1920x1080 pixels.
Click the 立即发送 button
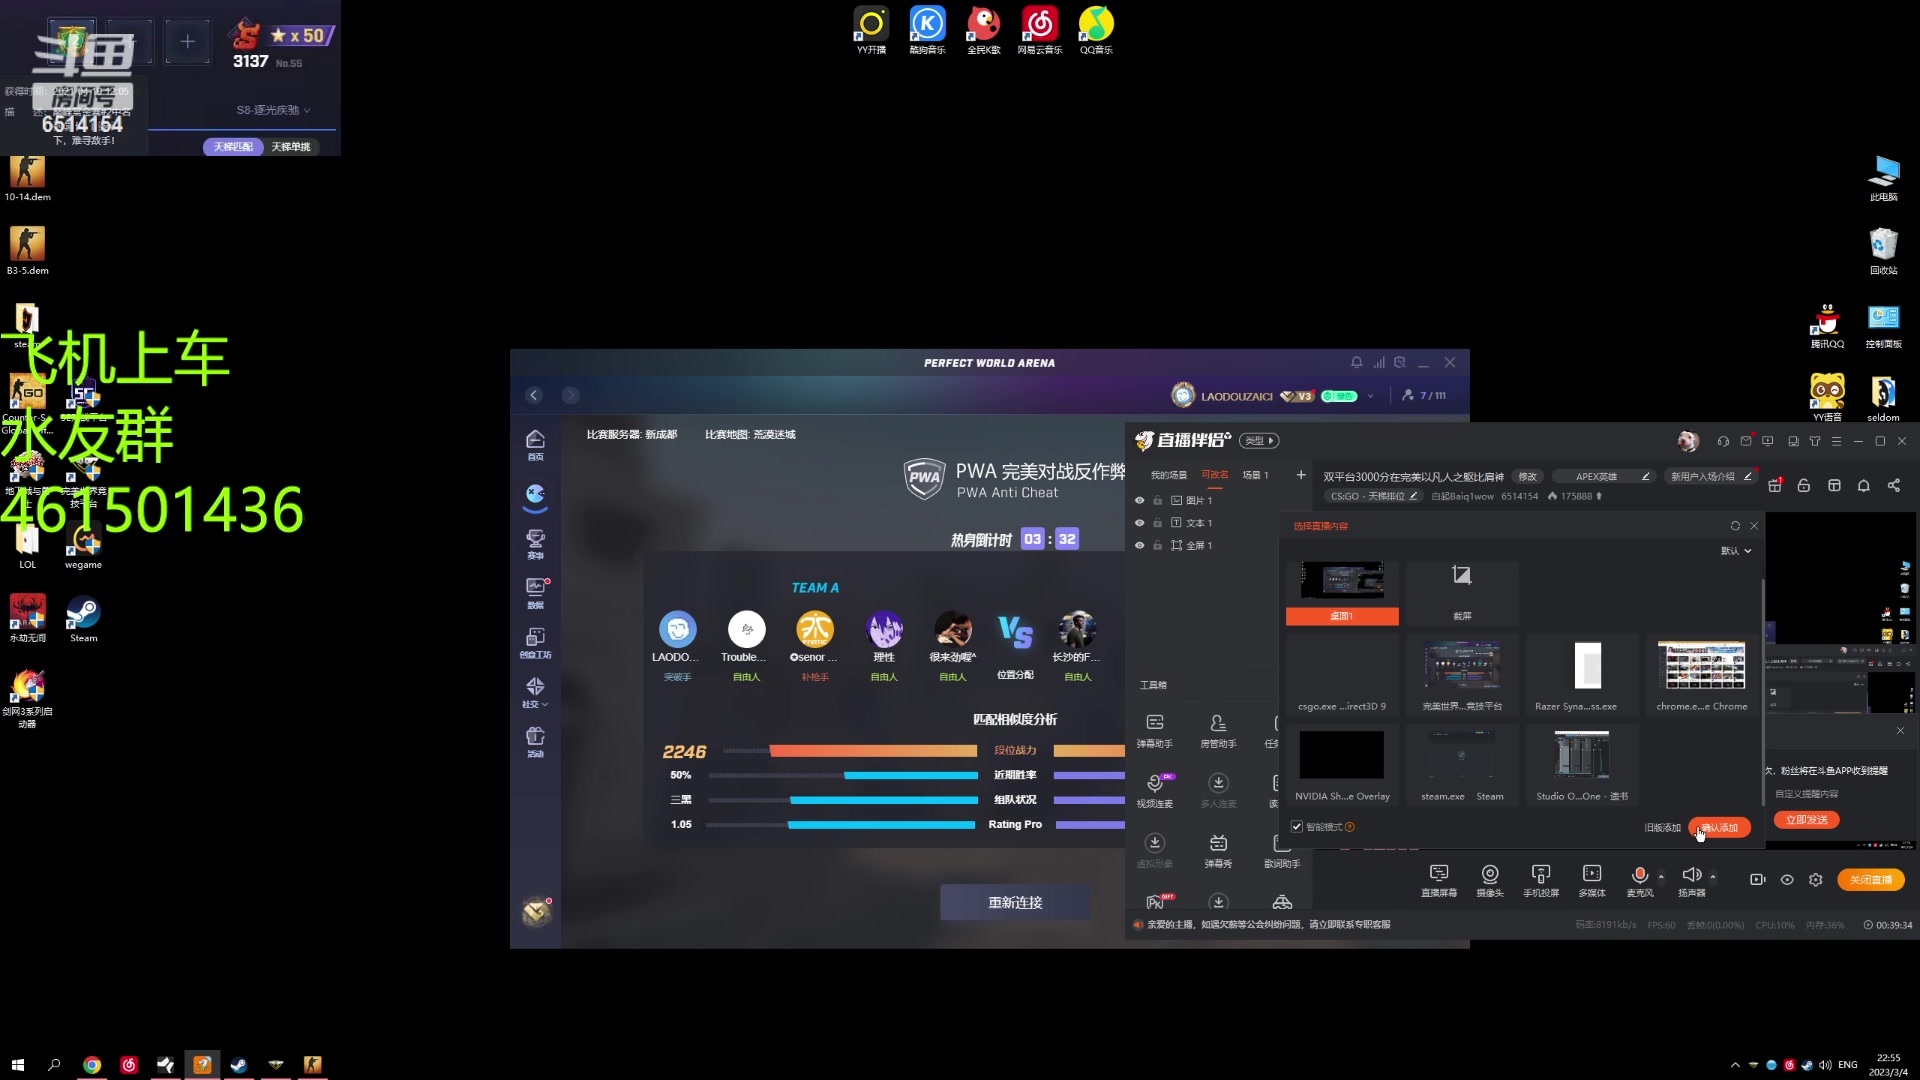click(x=1806, y=820)
